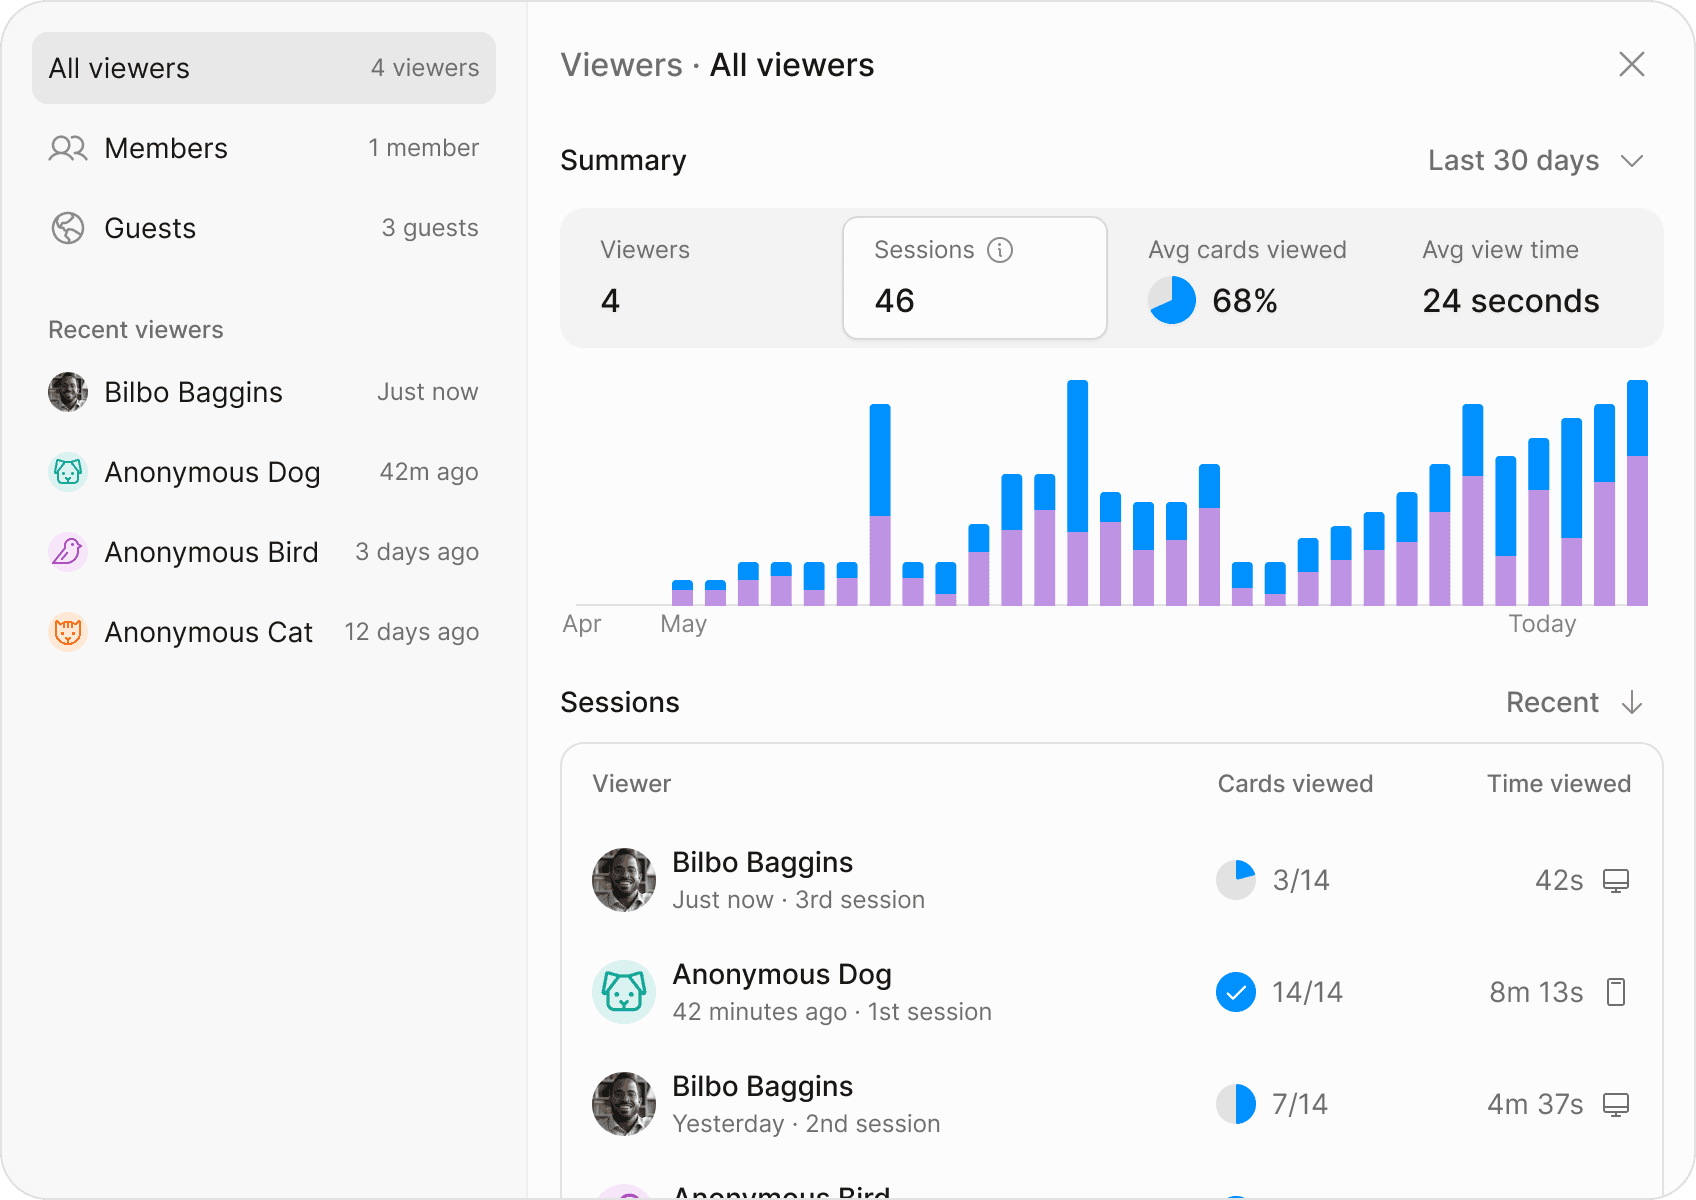
Task: Open Bilbo Baggins 2nd session row
Action: [x=1112, y=1104]
